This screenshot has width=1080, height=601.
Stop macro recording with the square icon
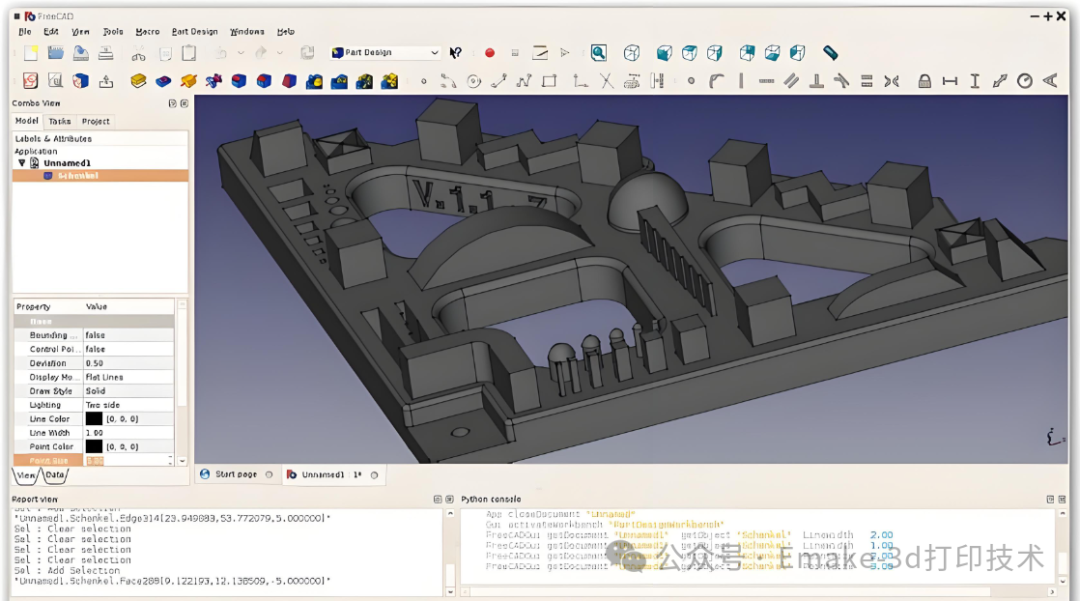click(x=515, y=53)
